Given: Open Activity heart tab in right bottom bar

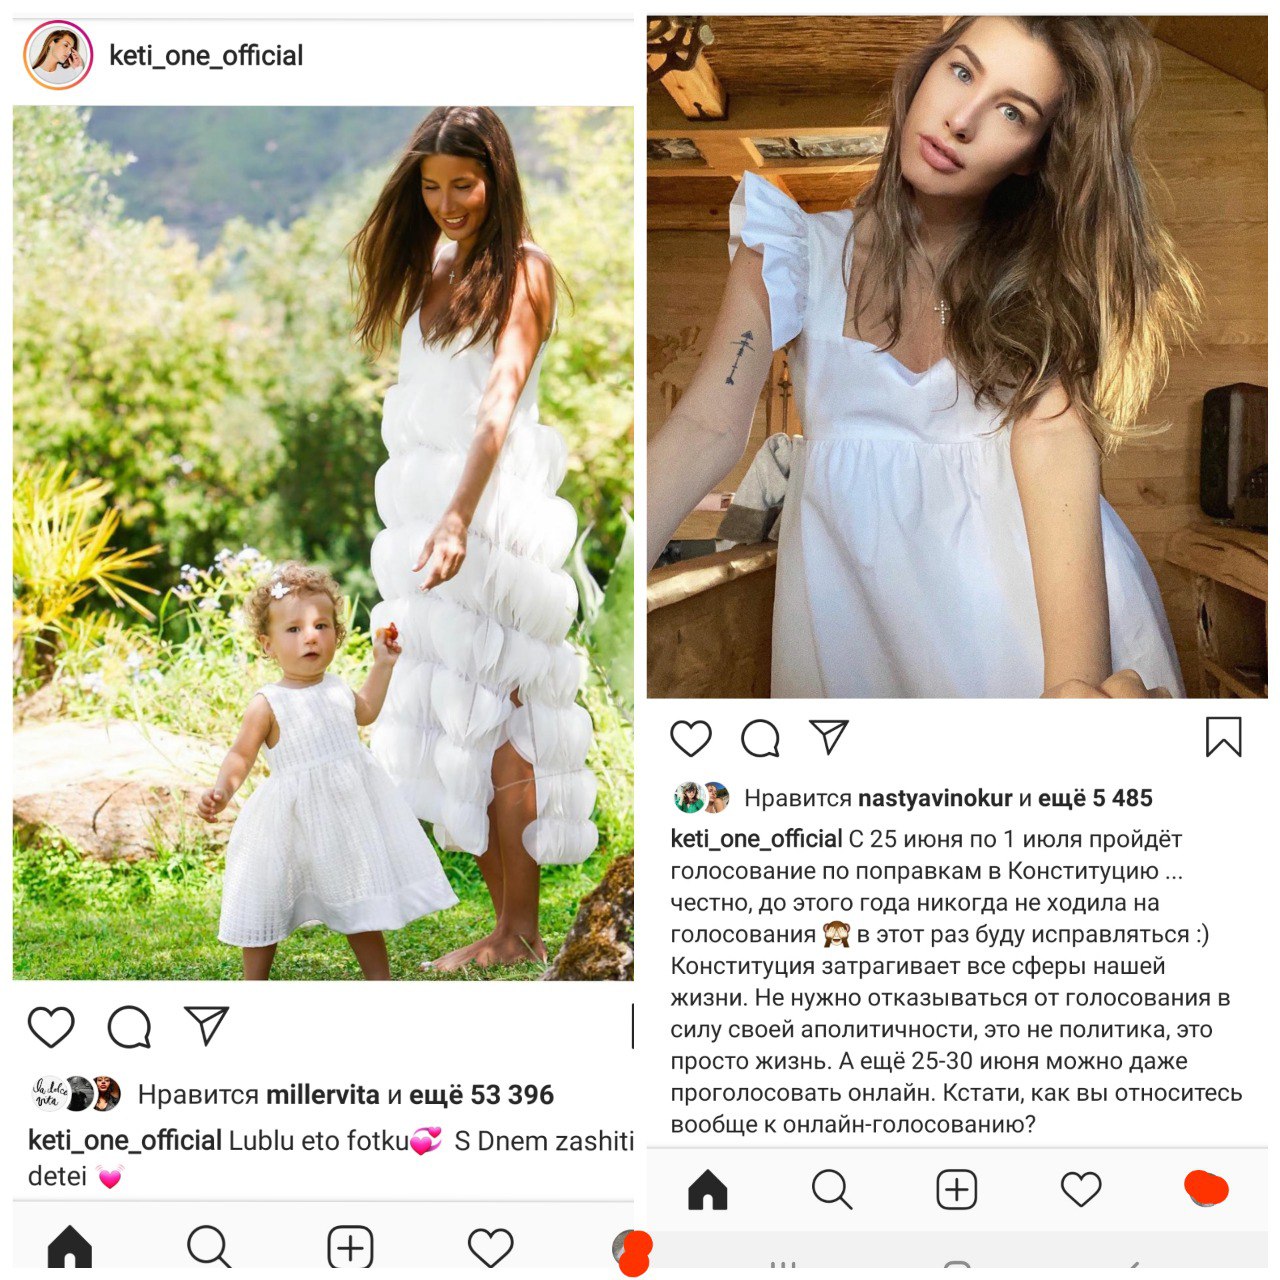Looking at the screenshot, I should (x=1081, y=1190).
